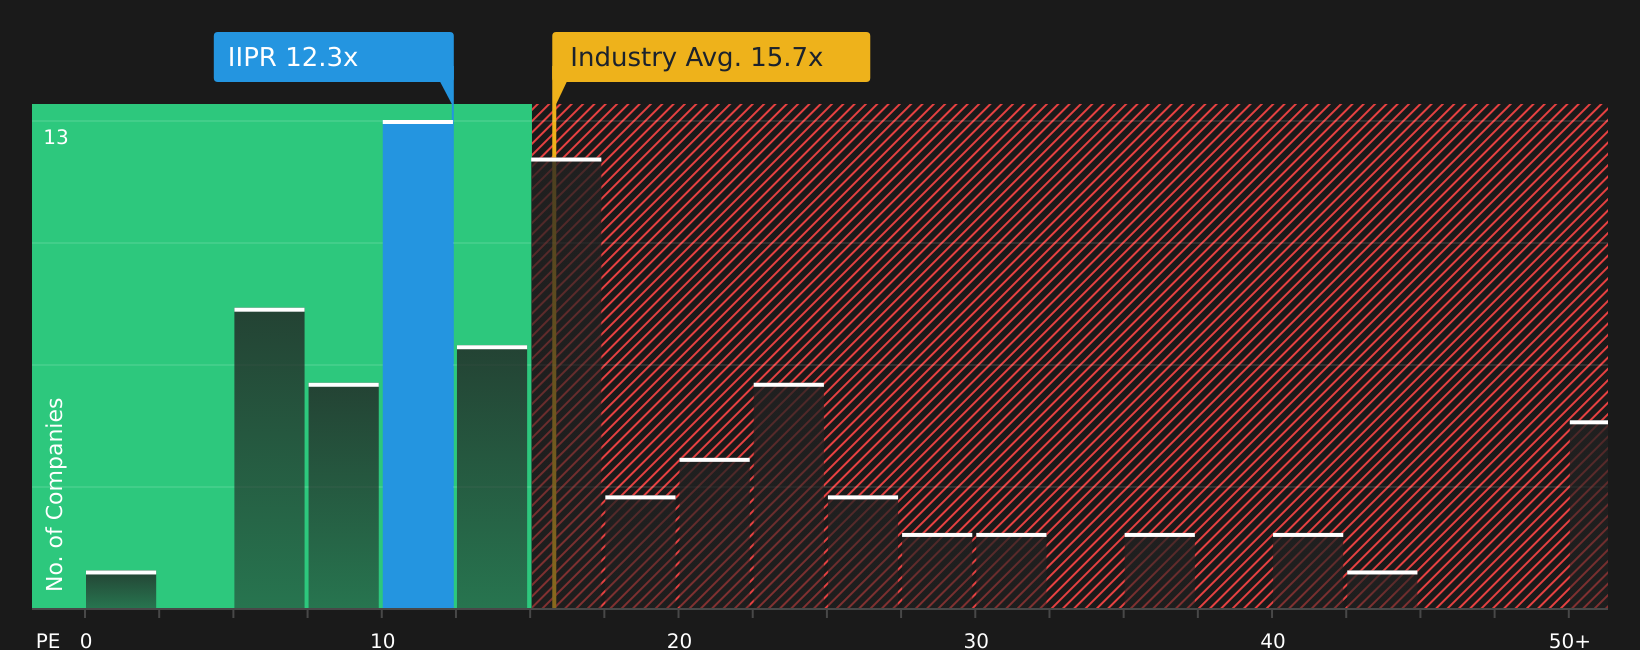Select the bar for PE 40 to 42.5

pyautogui.click(x=1308, y=571)
